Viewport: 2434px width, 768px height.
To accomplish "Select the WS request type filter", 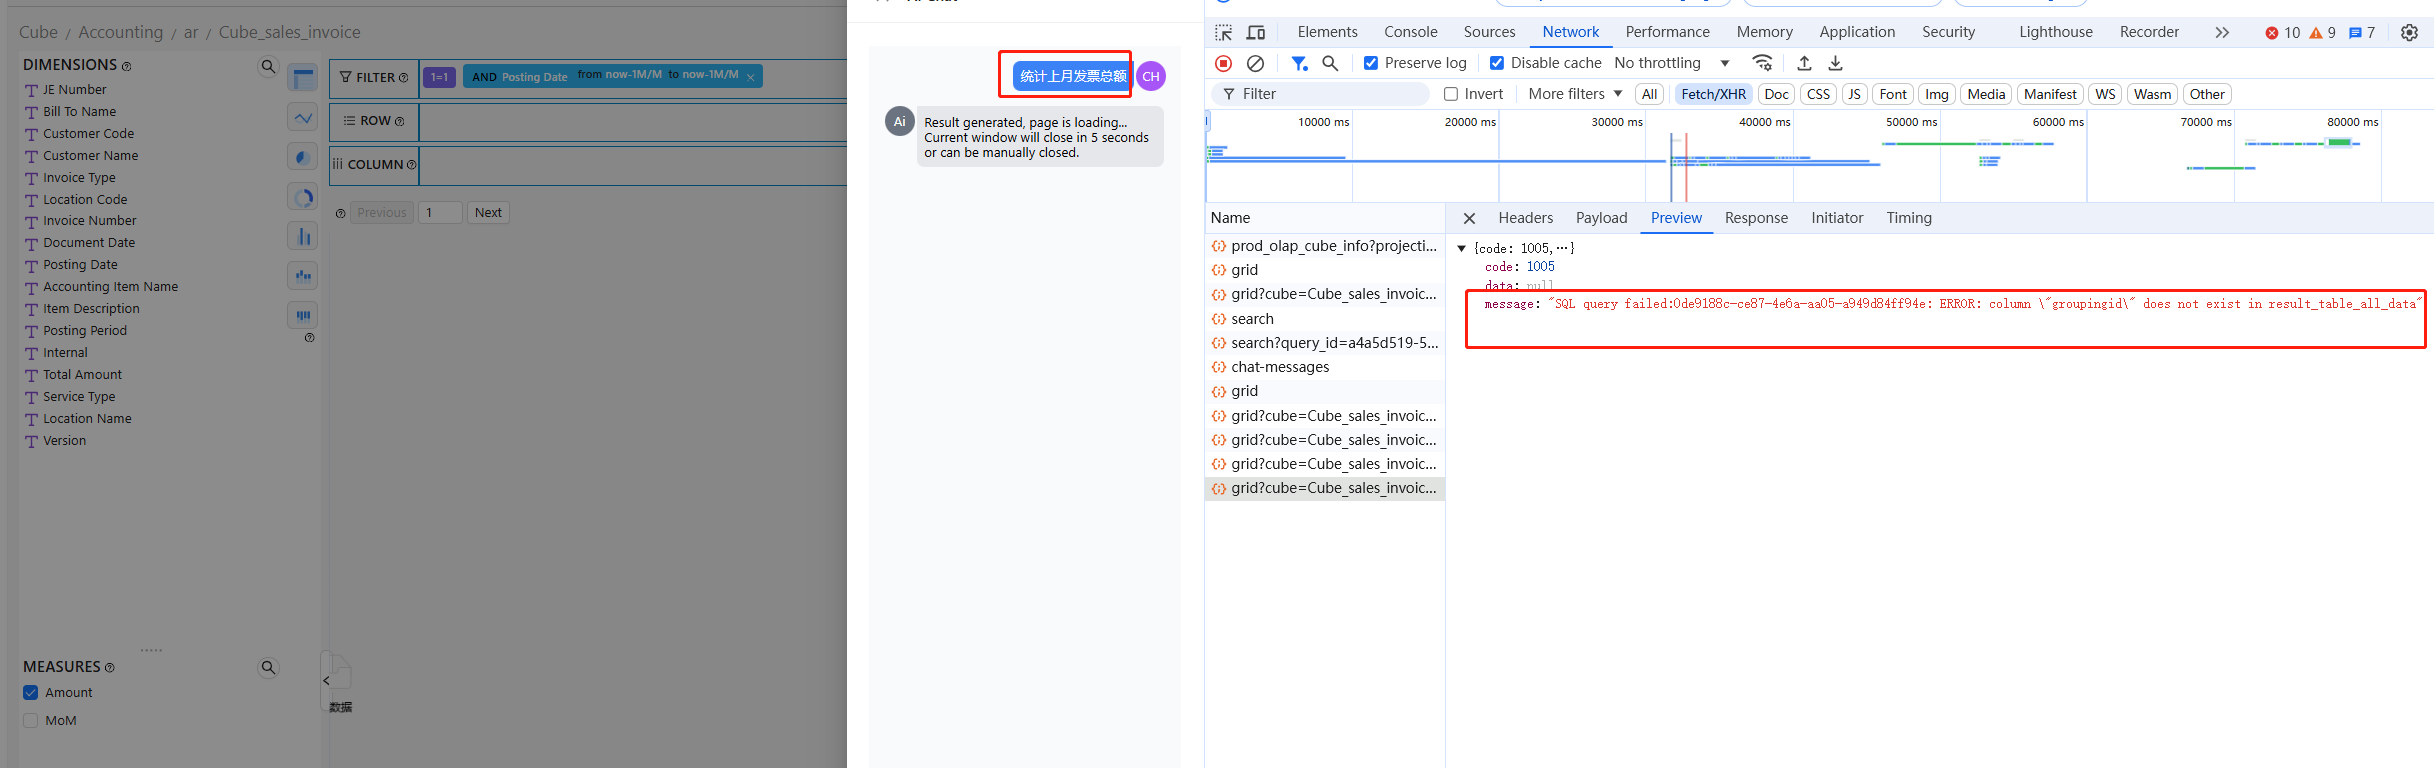I will coord(2105,94).
